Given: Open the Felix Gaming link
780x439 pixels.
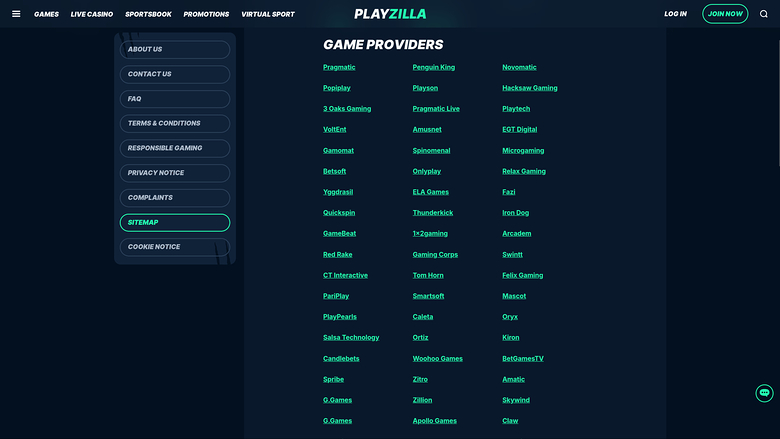Looking at the screenshot, I should click(x=522, y=275).
